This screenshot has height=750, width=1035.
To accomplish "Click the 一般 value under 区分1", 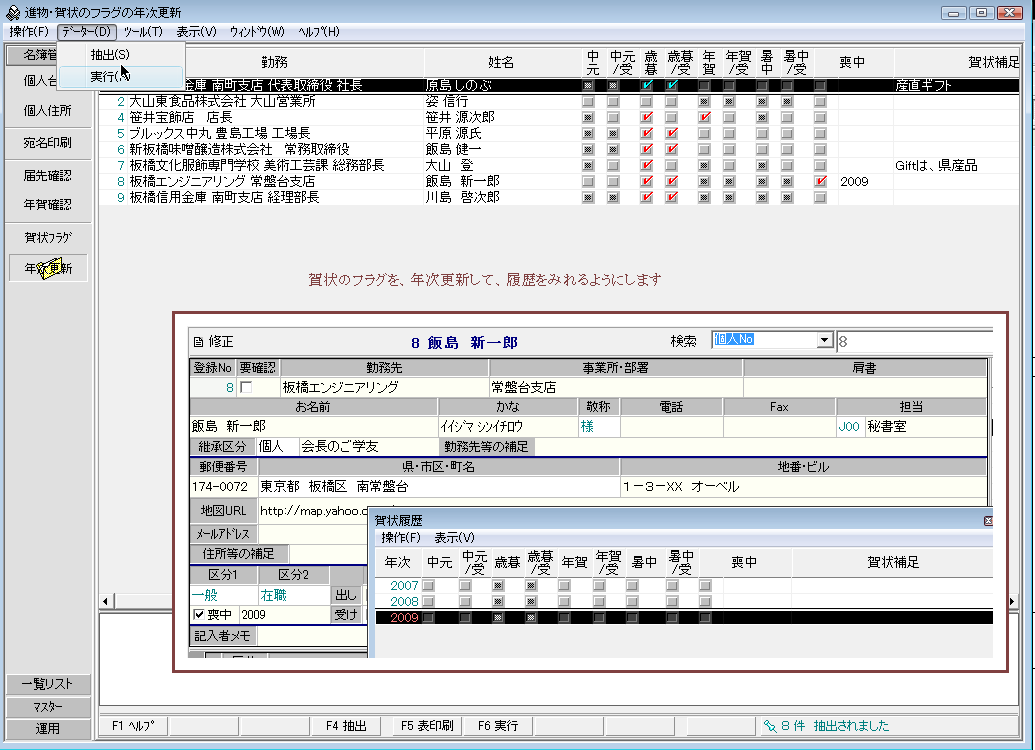I will click(x=205, y=595).
